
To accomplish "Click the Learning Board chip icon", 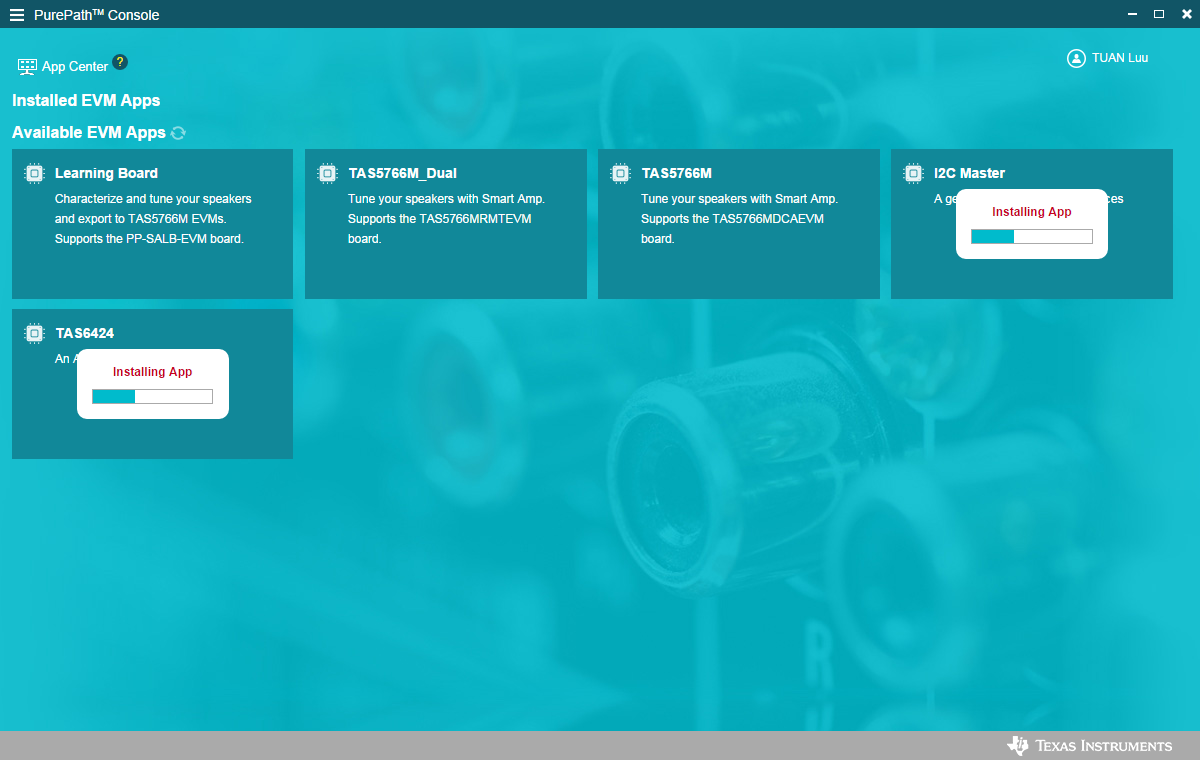I will pos(34,173).
